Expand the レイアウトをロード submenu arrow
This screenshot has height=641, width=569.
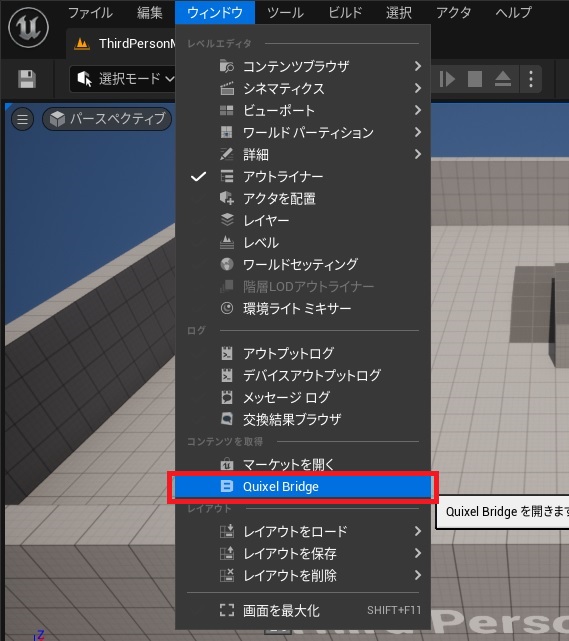[417, 531]
